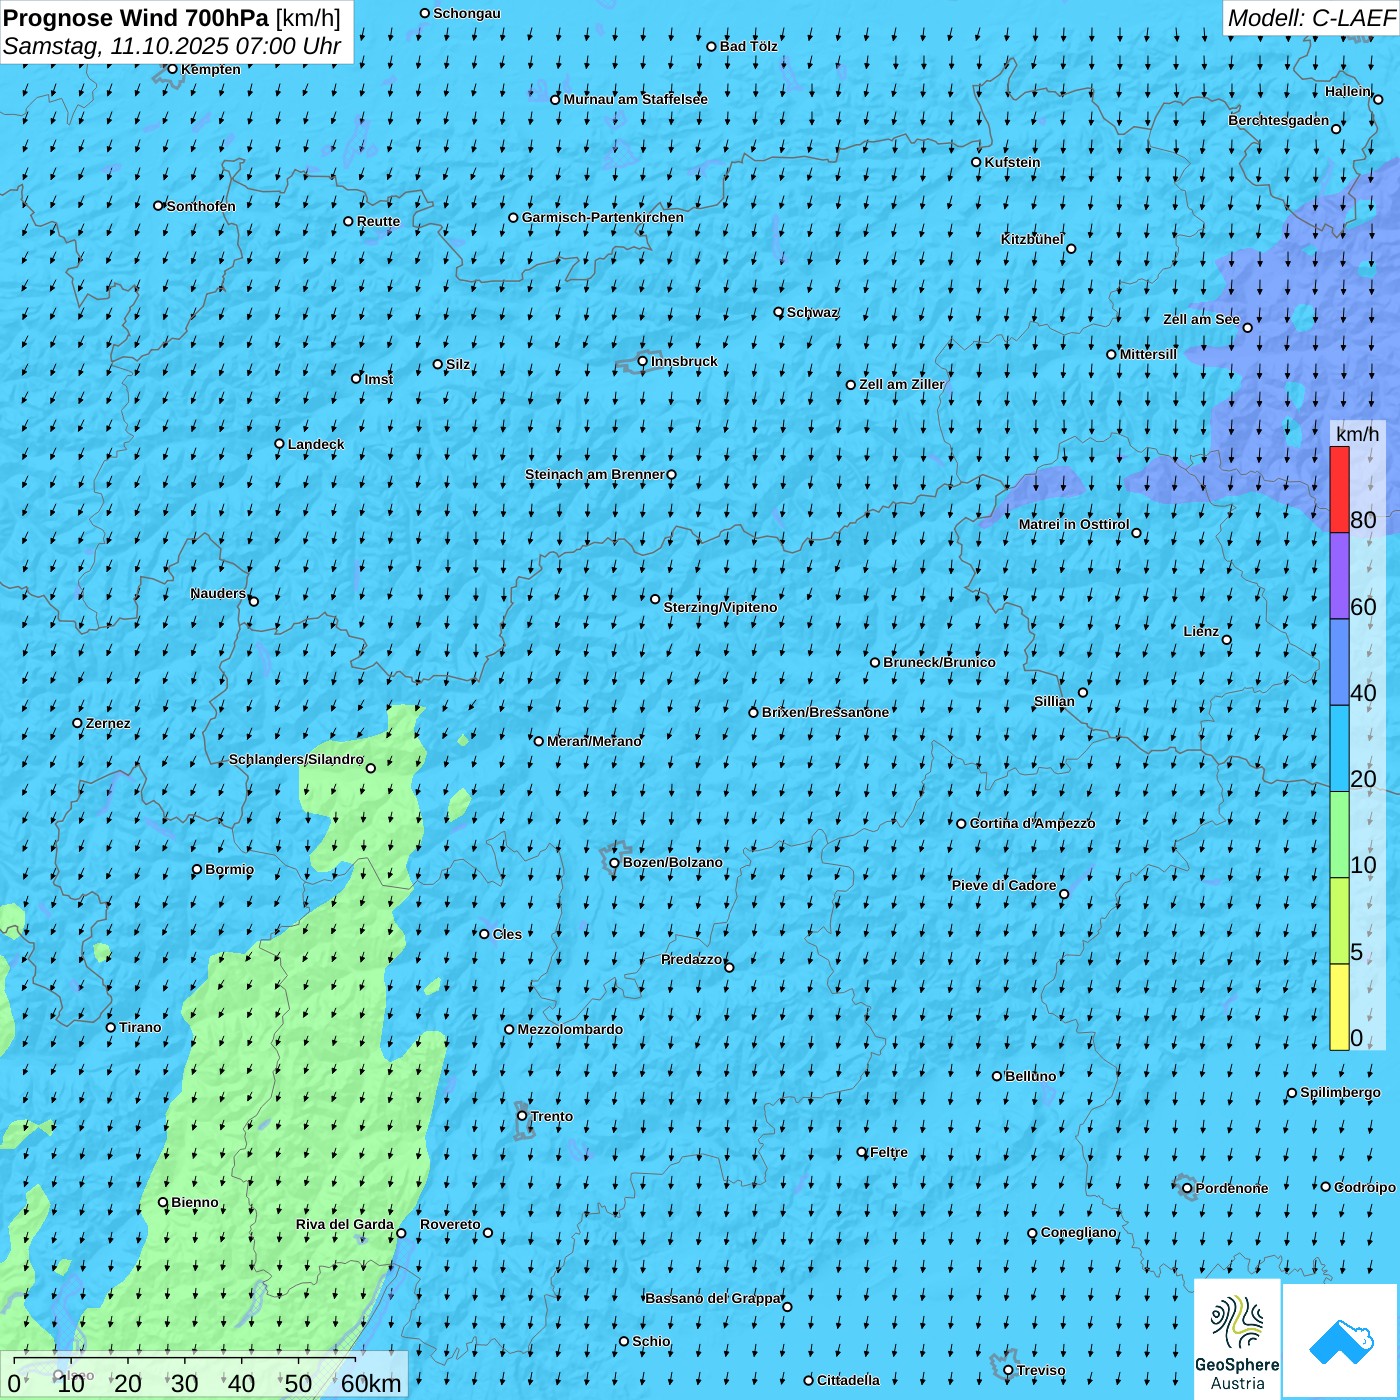Select the Bormio city label
This screenshot has width=1400, height=1400.
(x=229, y=869)
